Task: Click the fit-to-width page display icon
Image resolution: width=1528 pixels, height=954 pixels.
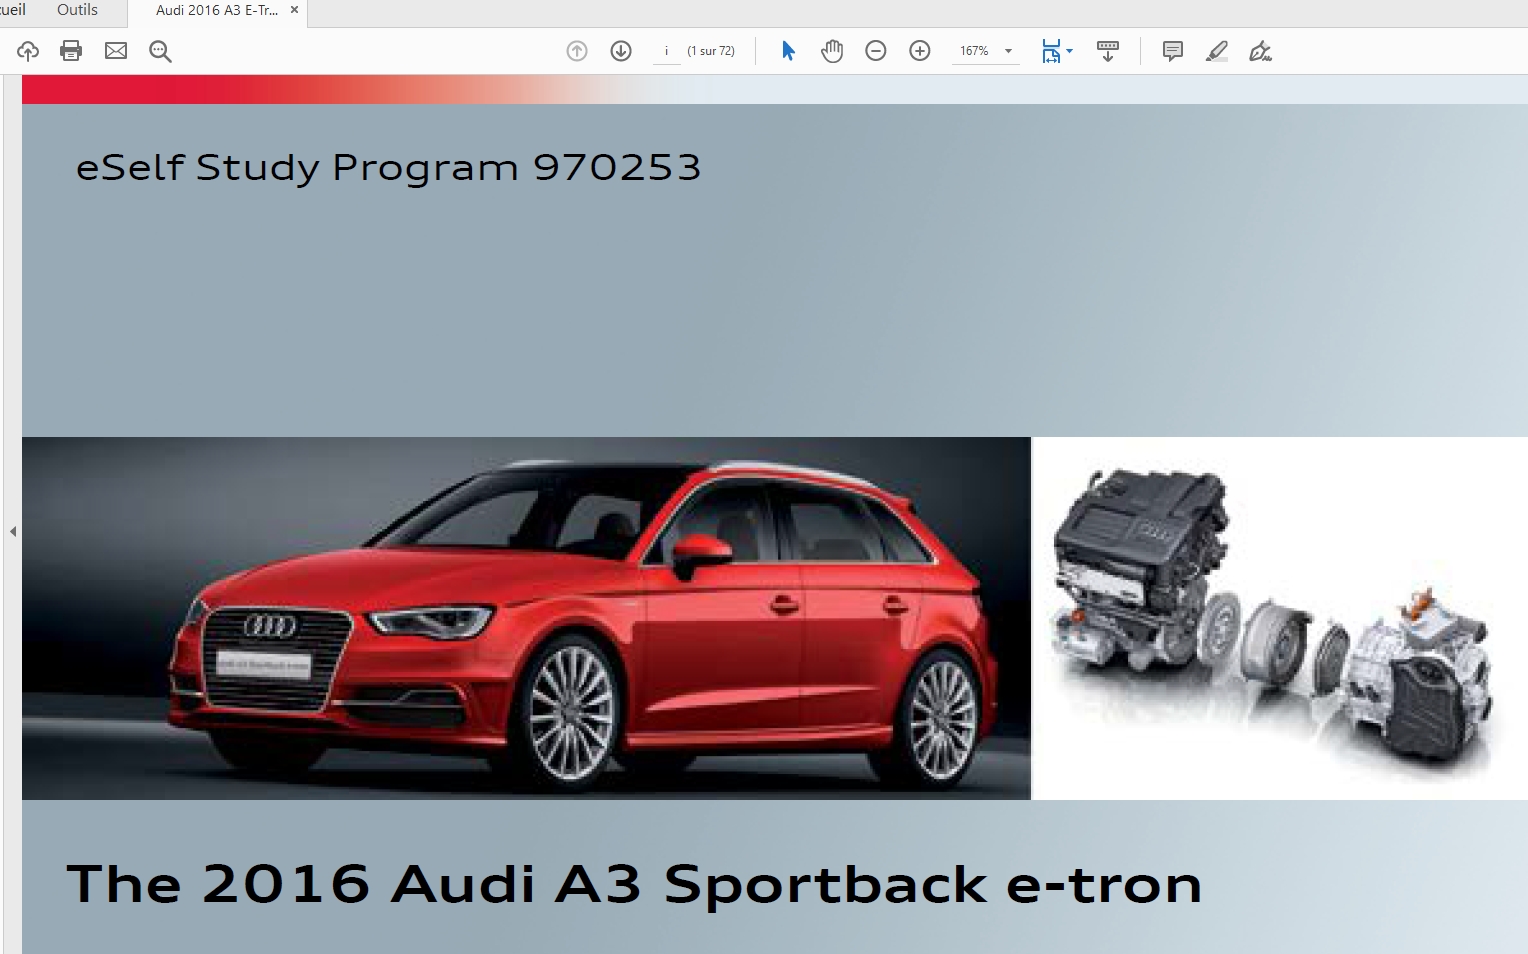Action: tap(1051, 51)
